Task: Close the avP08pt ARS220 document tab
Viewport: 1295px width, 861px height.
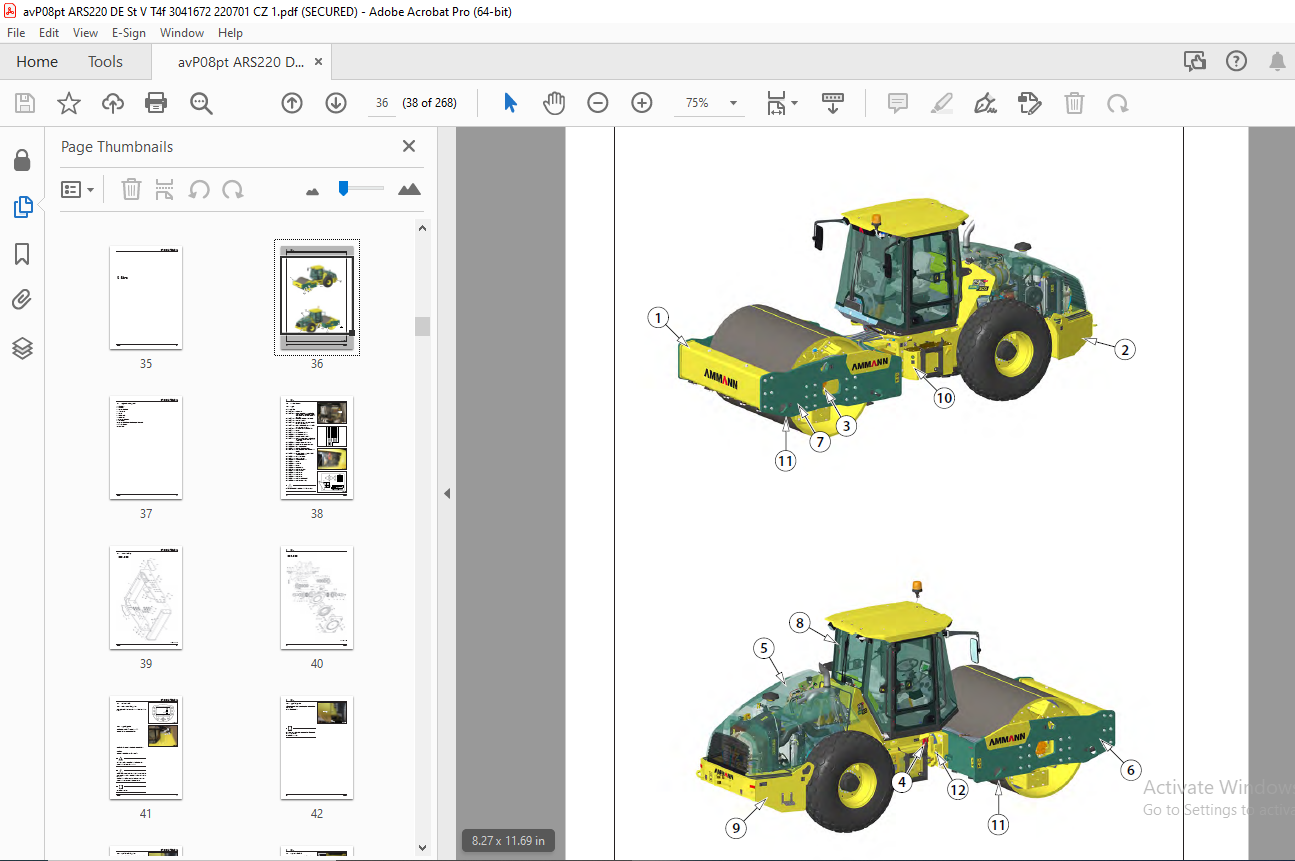Action: (x=318, y=62)
